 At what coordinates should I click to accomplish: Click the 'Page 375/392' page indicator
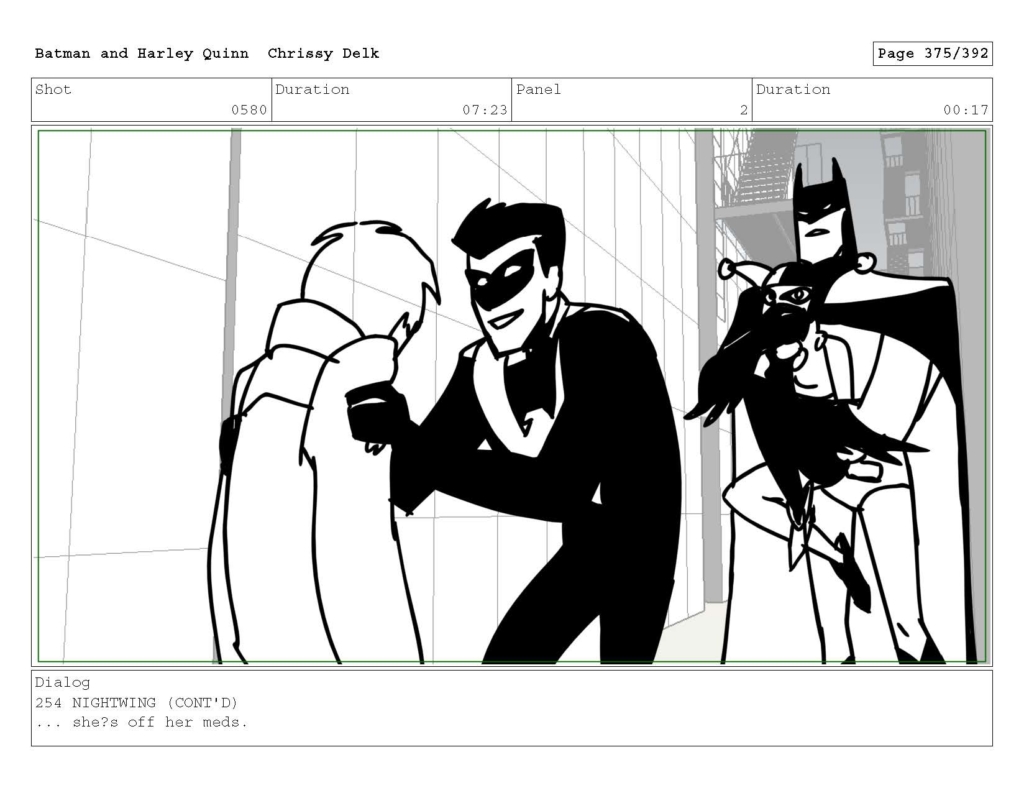pos(933,54)
